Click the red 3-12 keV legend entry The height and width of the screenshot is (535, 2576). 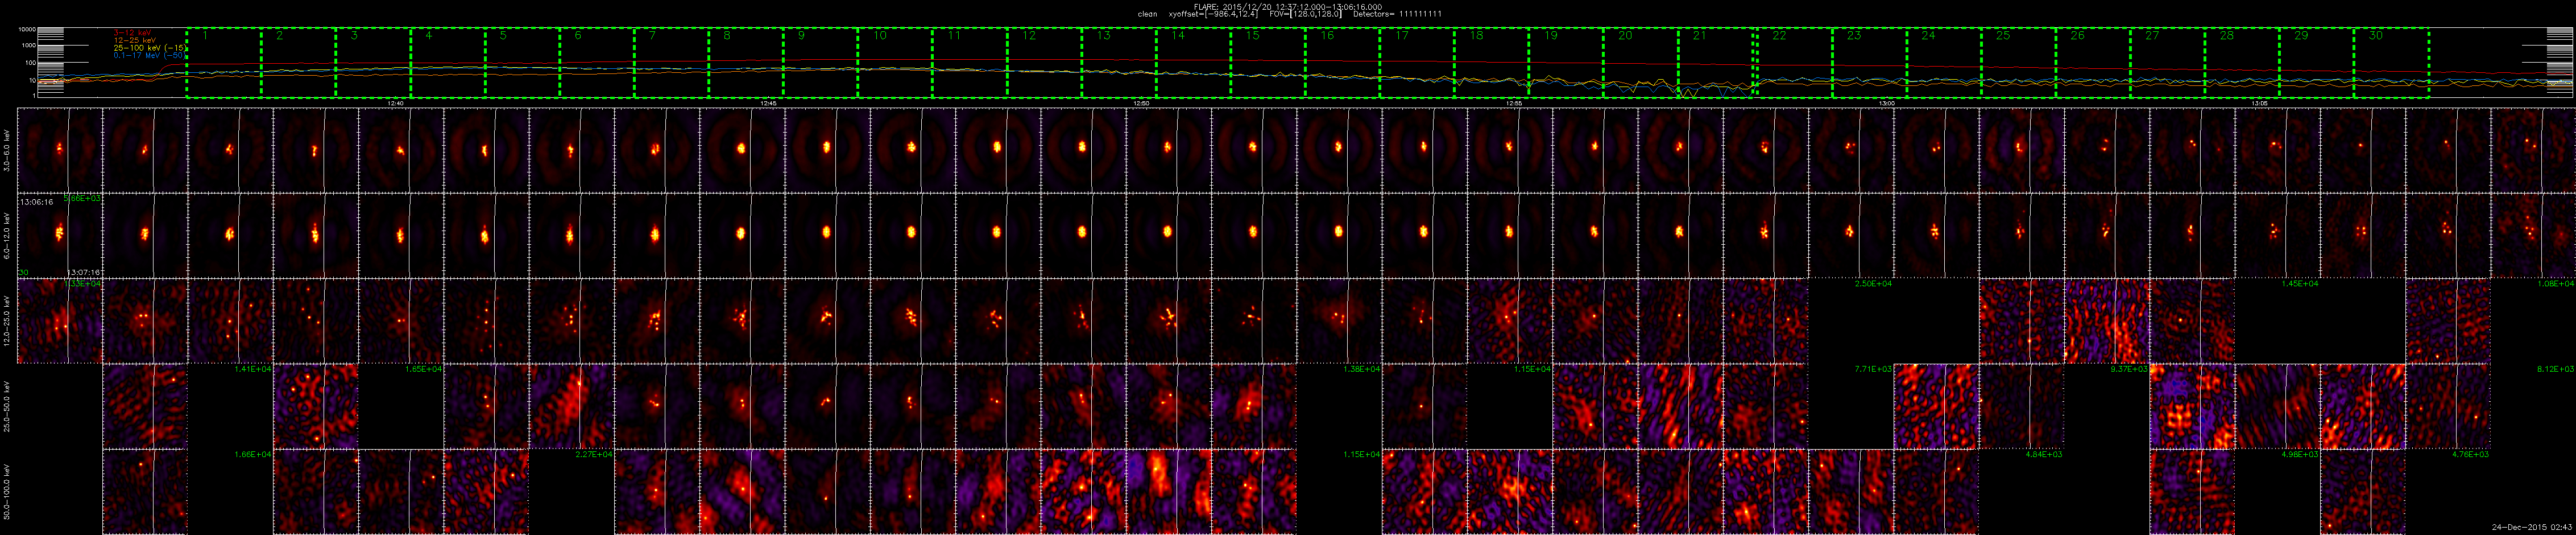click(x=133, y=32)
